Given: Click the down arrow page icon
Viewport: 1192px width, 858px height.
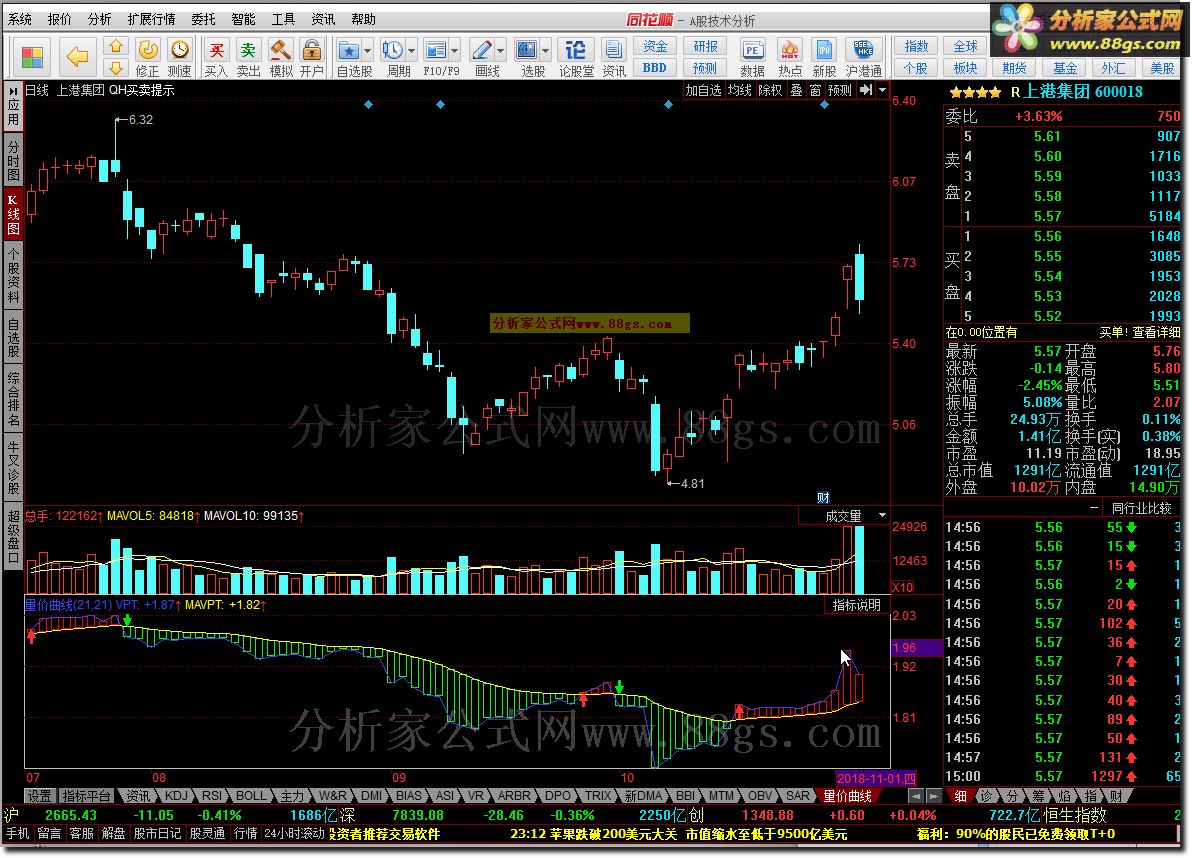Looking at the screenshot, I should coord(116,68).
